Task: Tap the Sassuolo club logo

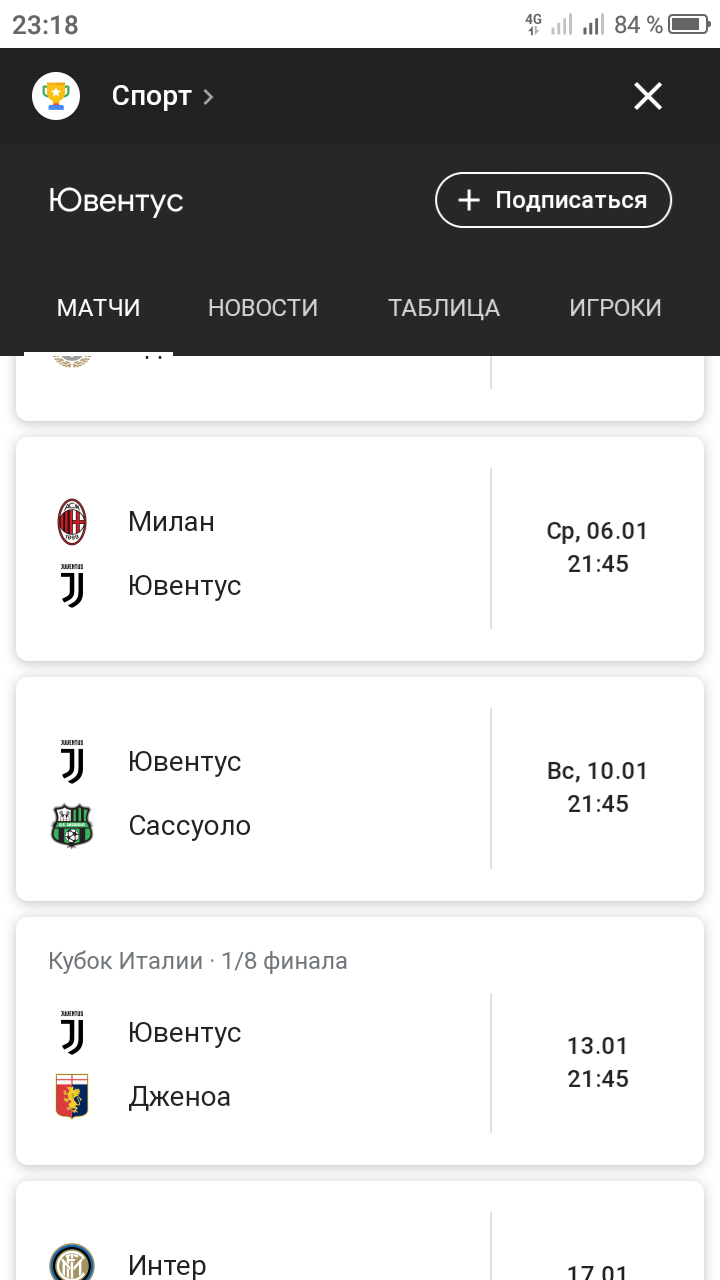Action: tap(72, 826)
